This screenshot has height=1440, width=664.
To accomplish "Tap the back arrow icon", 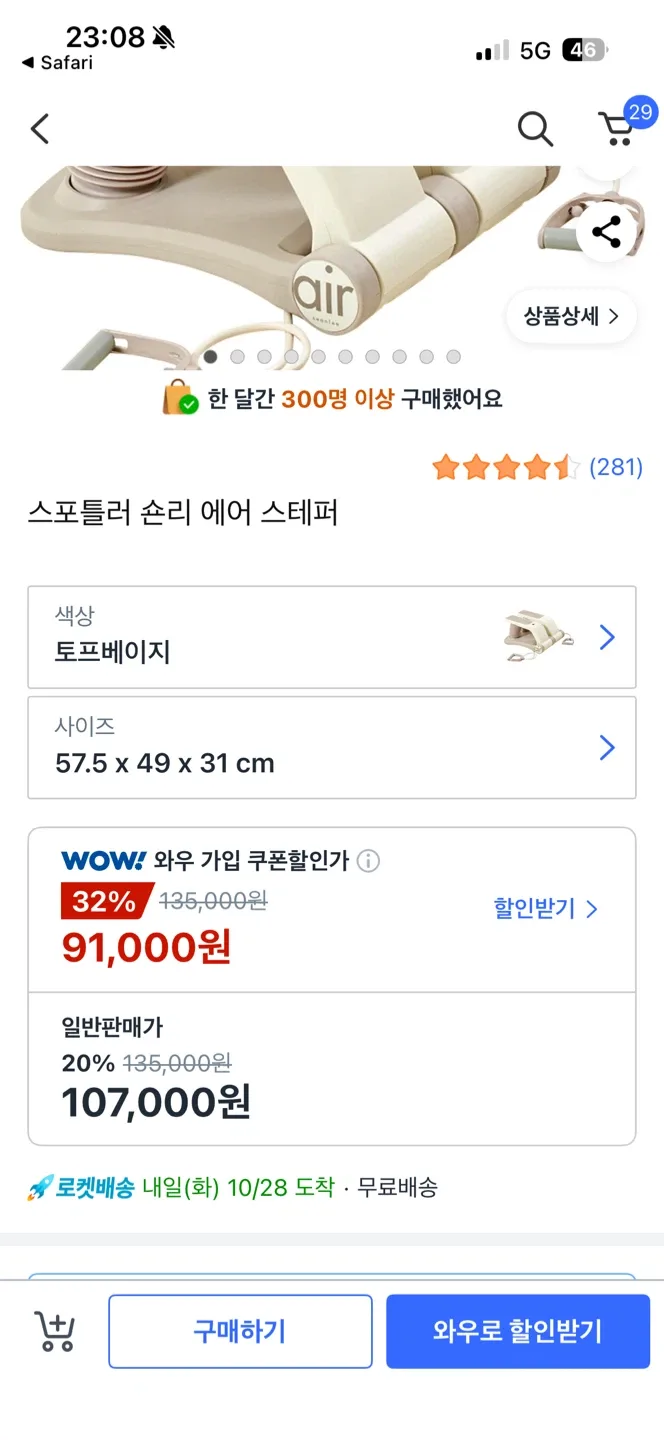I will pyautogui.click(x=40, y=129).
